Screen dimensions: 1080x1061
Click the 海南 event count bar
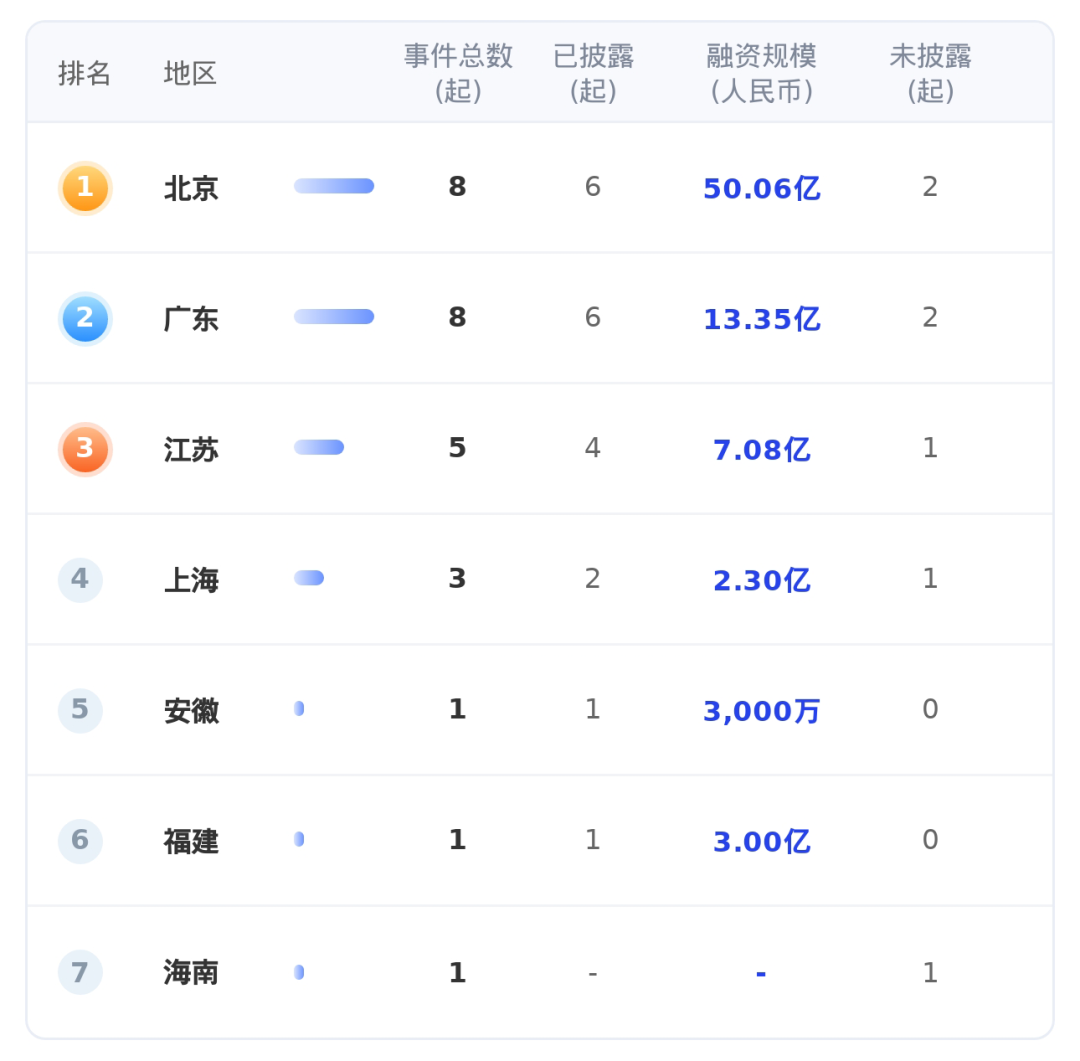point(299,972)
